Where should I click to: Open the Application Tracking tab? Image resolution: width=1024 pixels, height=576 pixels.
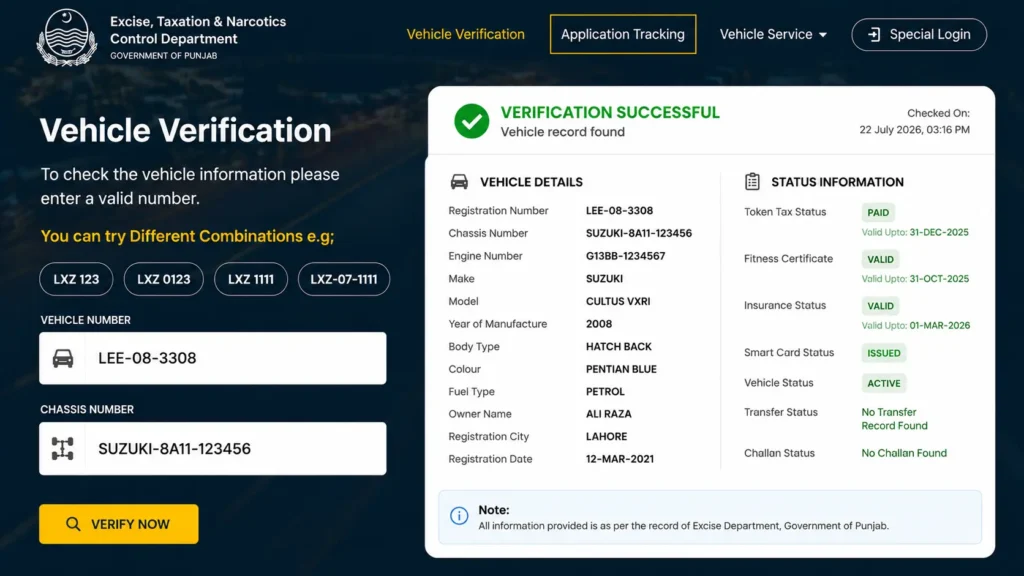tap(623, 34)
